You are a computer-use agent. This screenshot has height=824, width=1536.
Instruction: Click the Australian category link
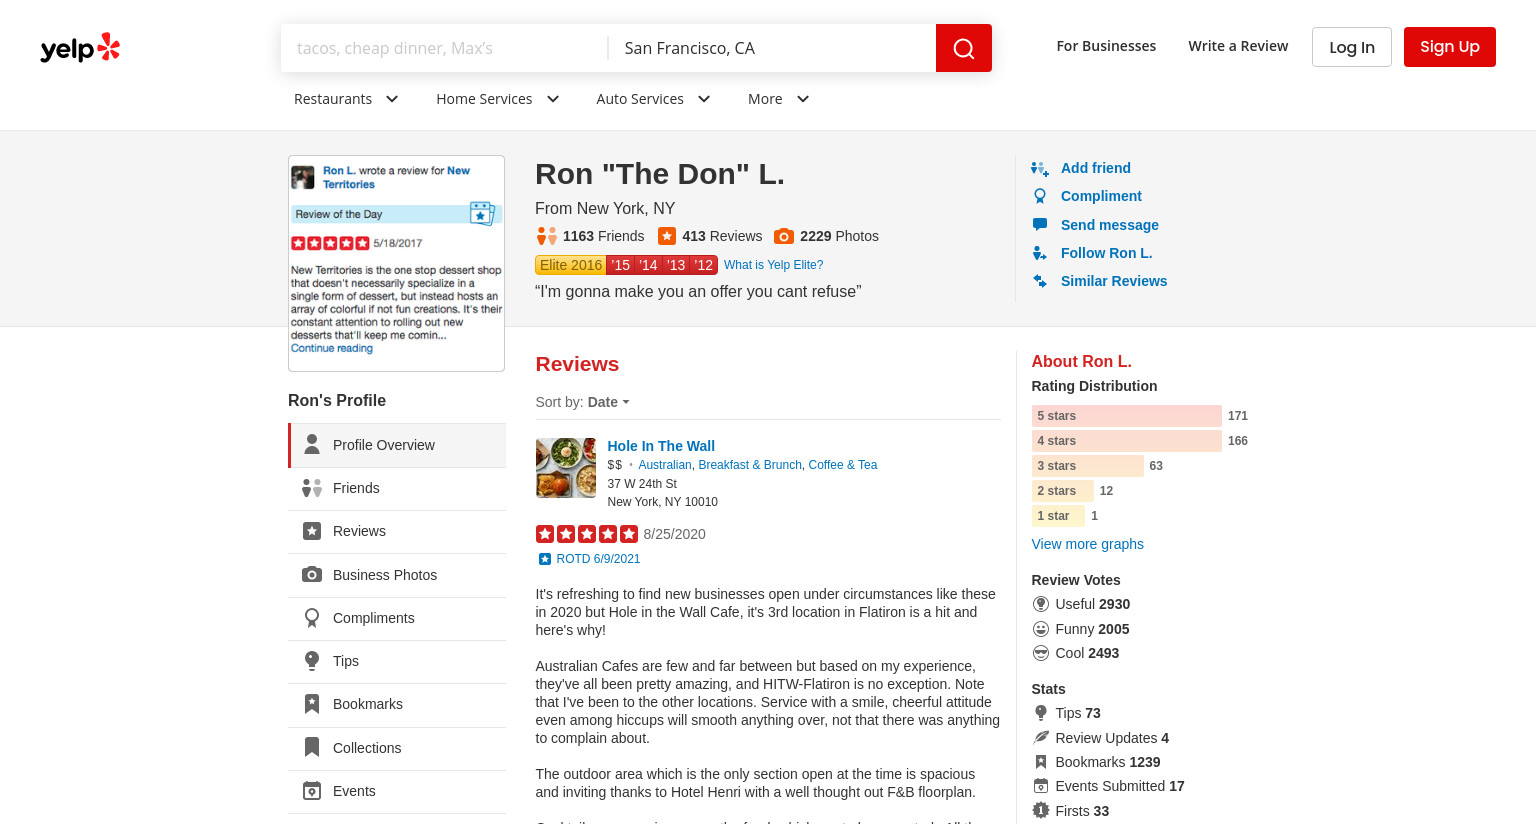pyautogui.click(x=665, y=465)
